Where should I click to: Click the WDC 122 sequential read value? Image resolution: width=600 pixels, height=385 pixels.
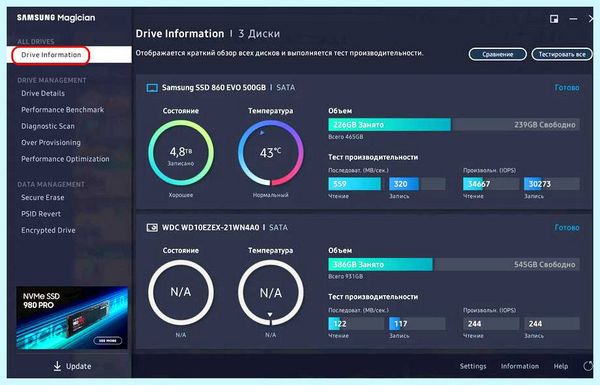(340, 324)
